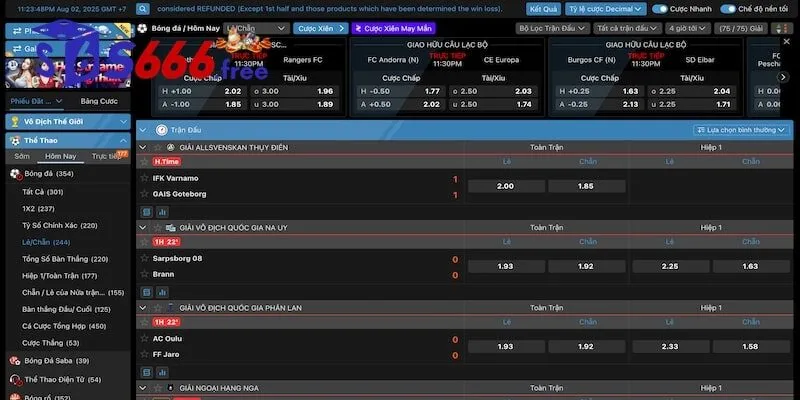Select 2.00 Lẻ odds for IFK Varnamo match
800x400 pixels.
(x=505, y=186)
